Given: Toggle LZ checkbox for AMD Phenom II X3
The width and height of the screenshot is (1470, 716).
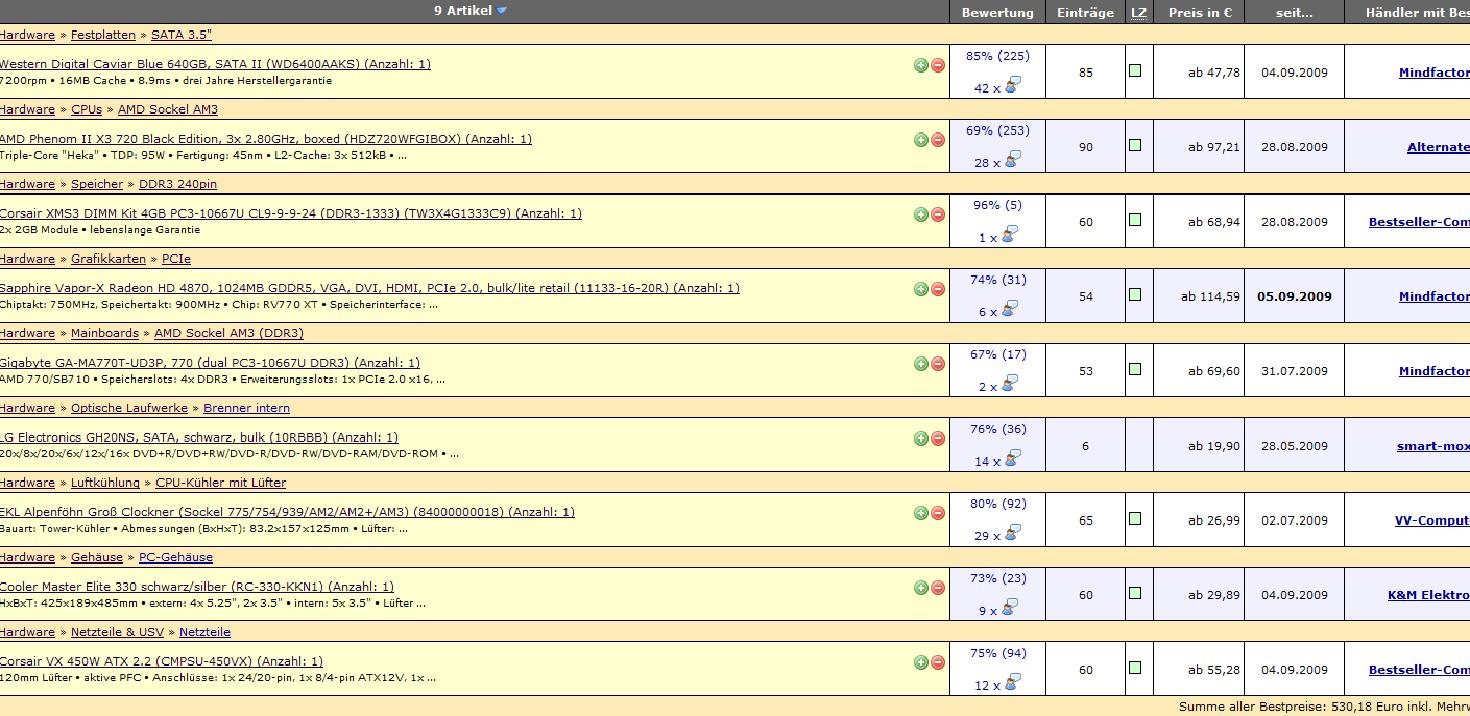Looking at the screenshot, I should coord(1135,145).
